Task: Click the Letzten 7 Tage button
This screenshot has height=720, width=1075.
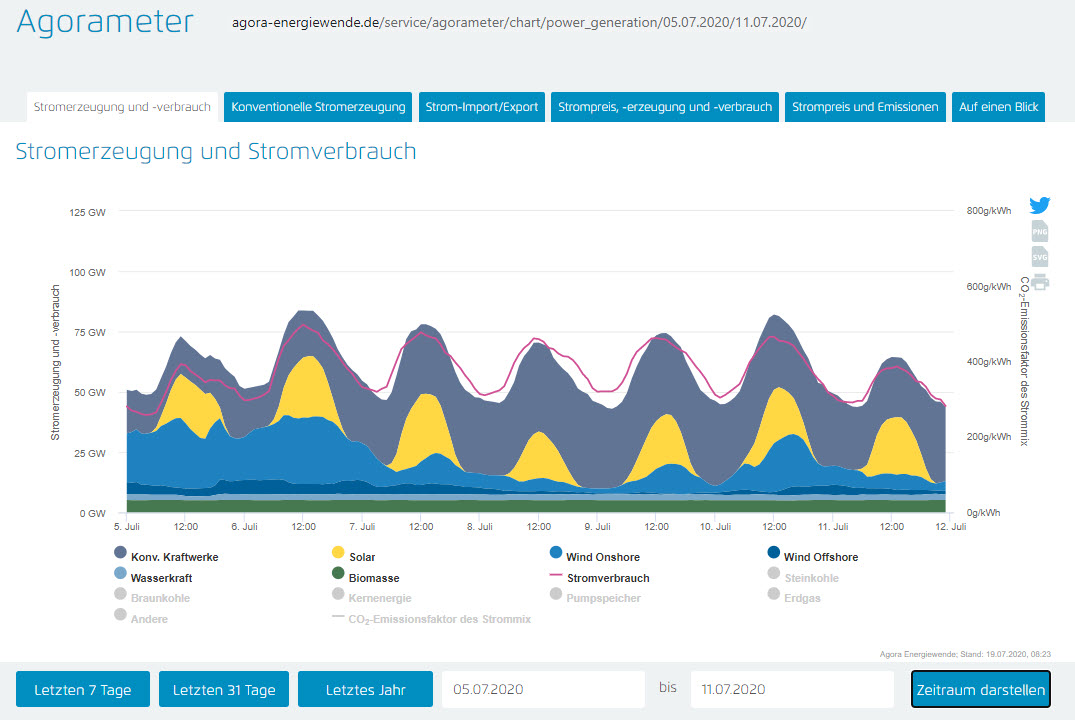Action: 83,690
